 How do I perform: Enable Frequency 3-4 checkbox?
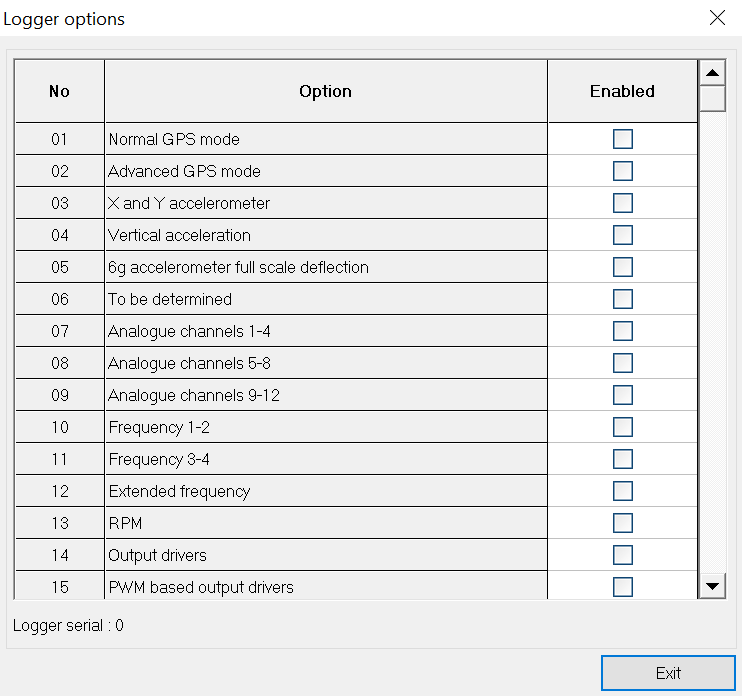(x=623, y=459)
